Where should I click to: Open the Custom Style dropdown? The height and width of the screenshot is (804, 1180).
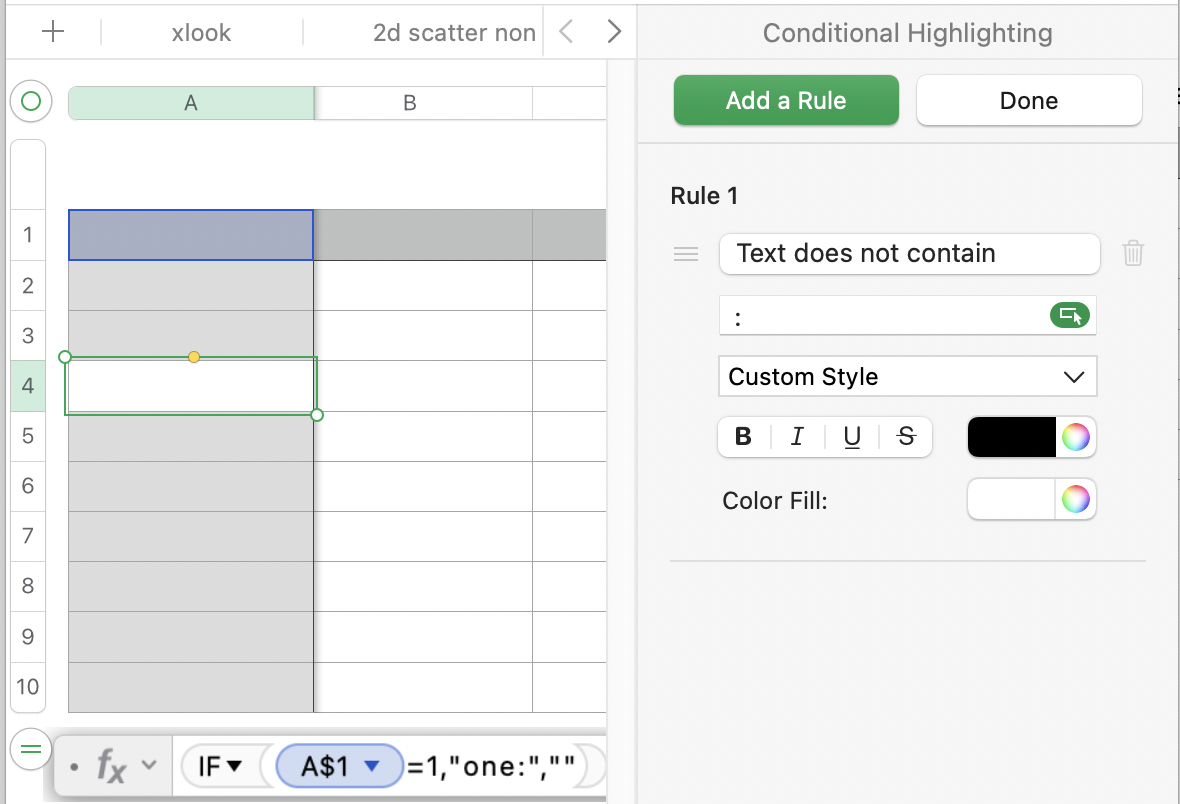point(907,377)
